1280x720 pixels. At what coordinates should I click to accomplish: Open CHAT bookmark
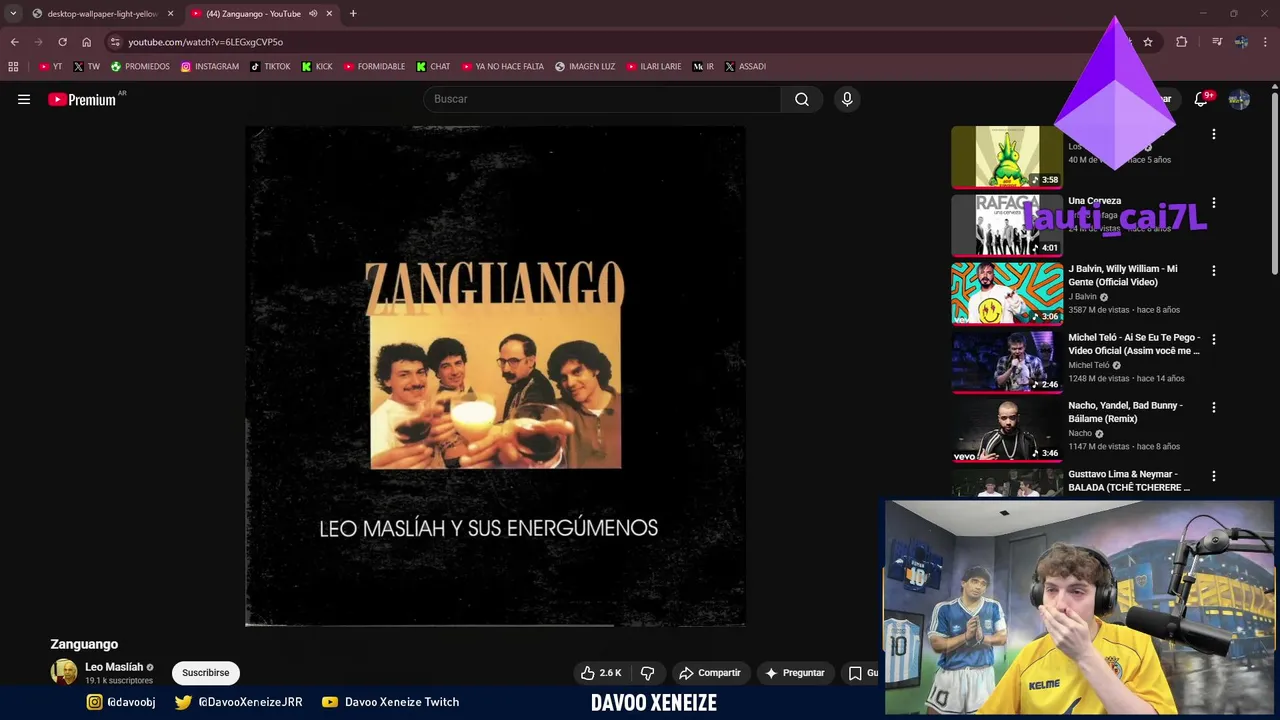[434, 67]
